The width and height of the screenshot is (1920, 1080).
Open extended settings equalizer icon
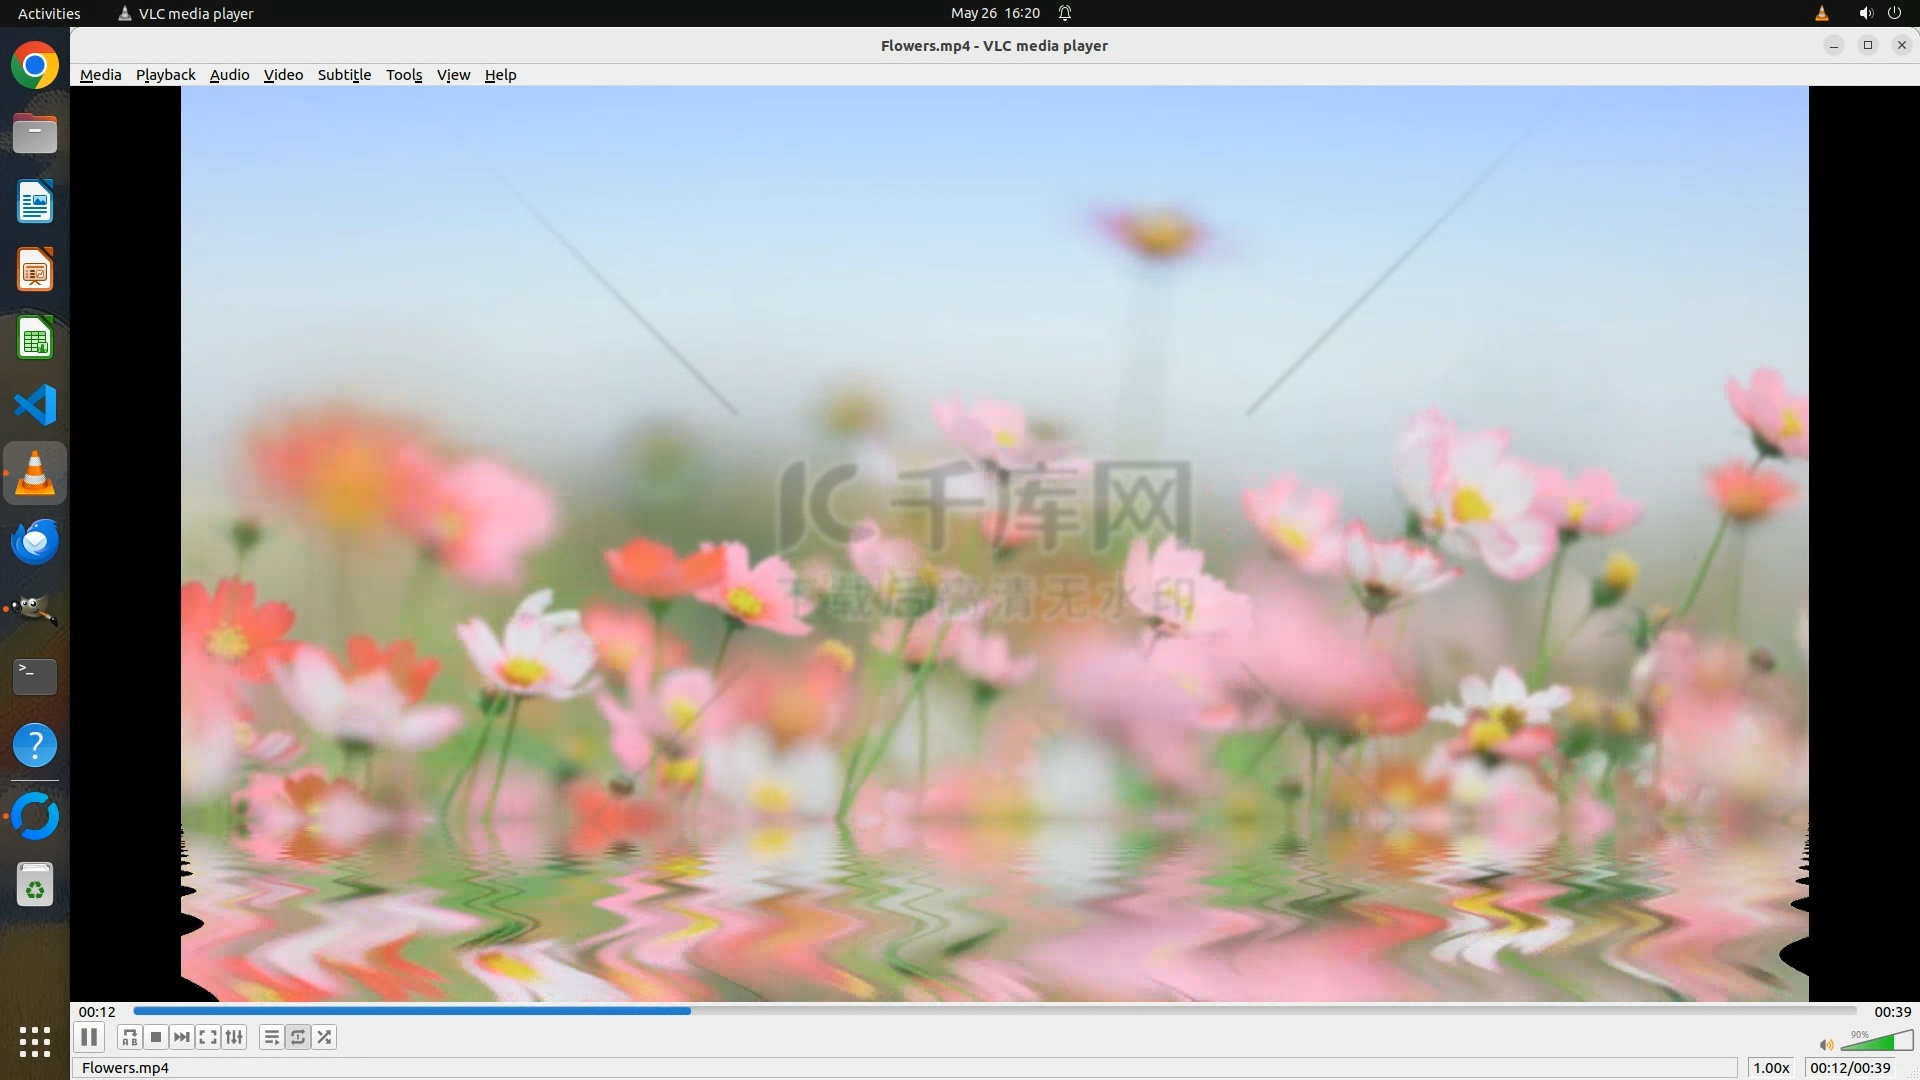pos(234,1037)
